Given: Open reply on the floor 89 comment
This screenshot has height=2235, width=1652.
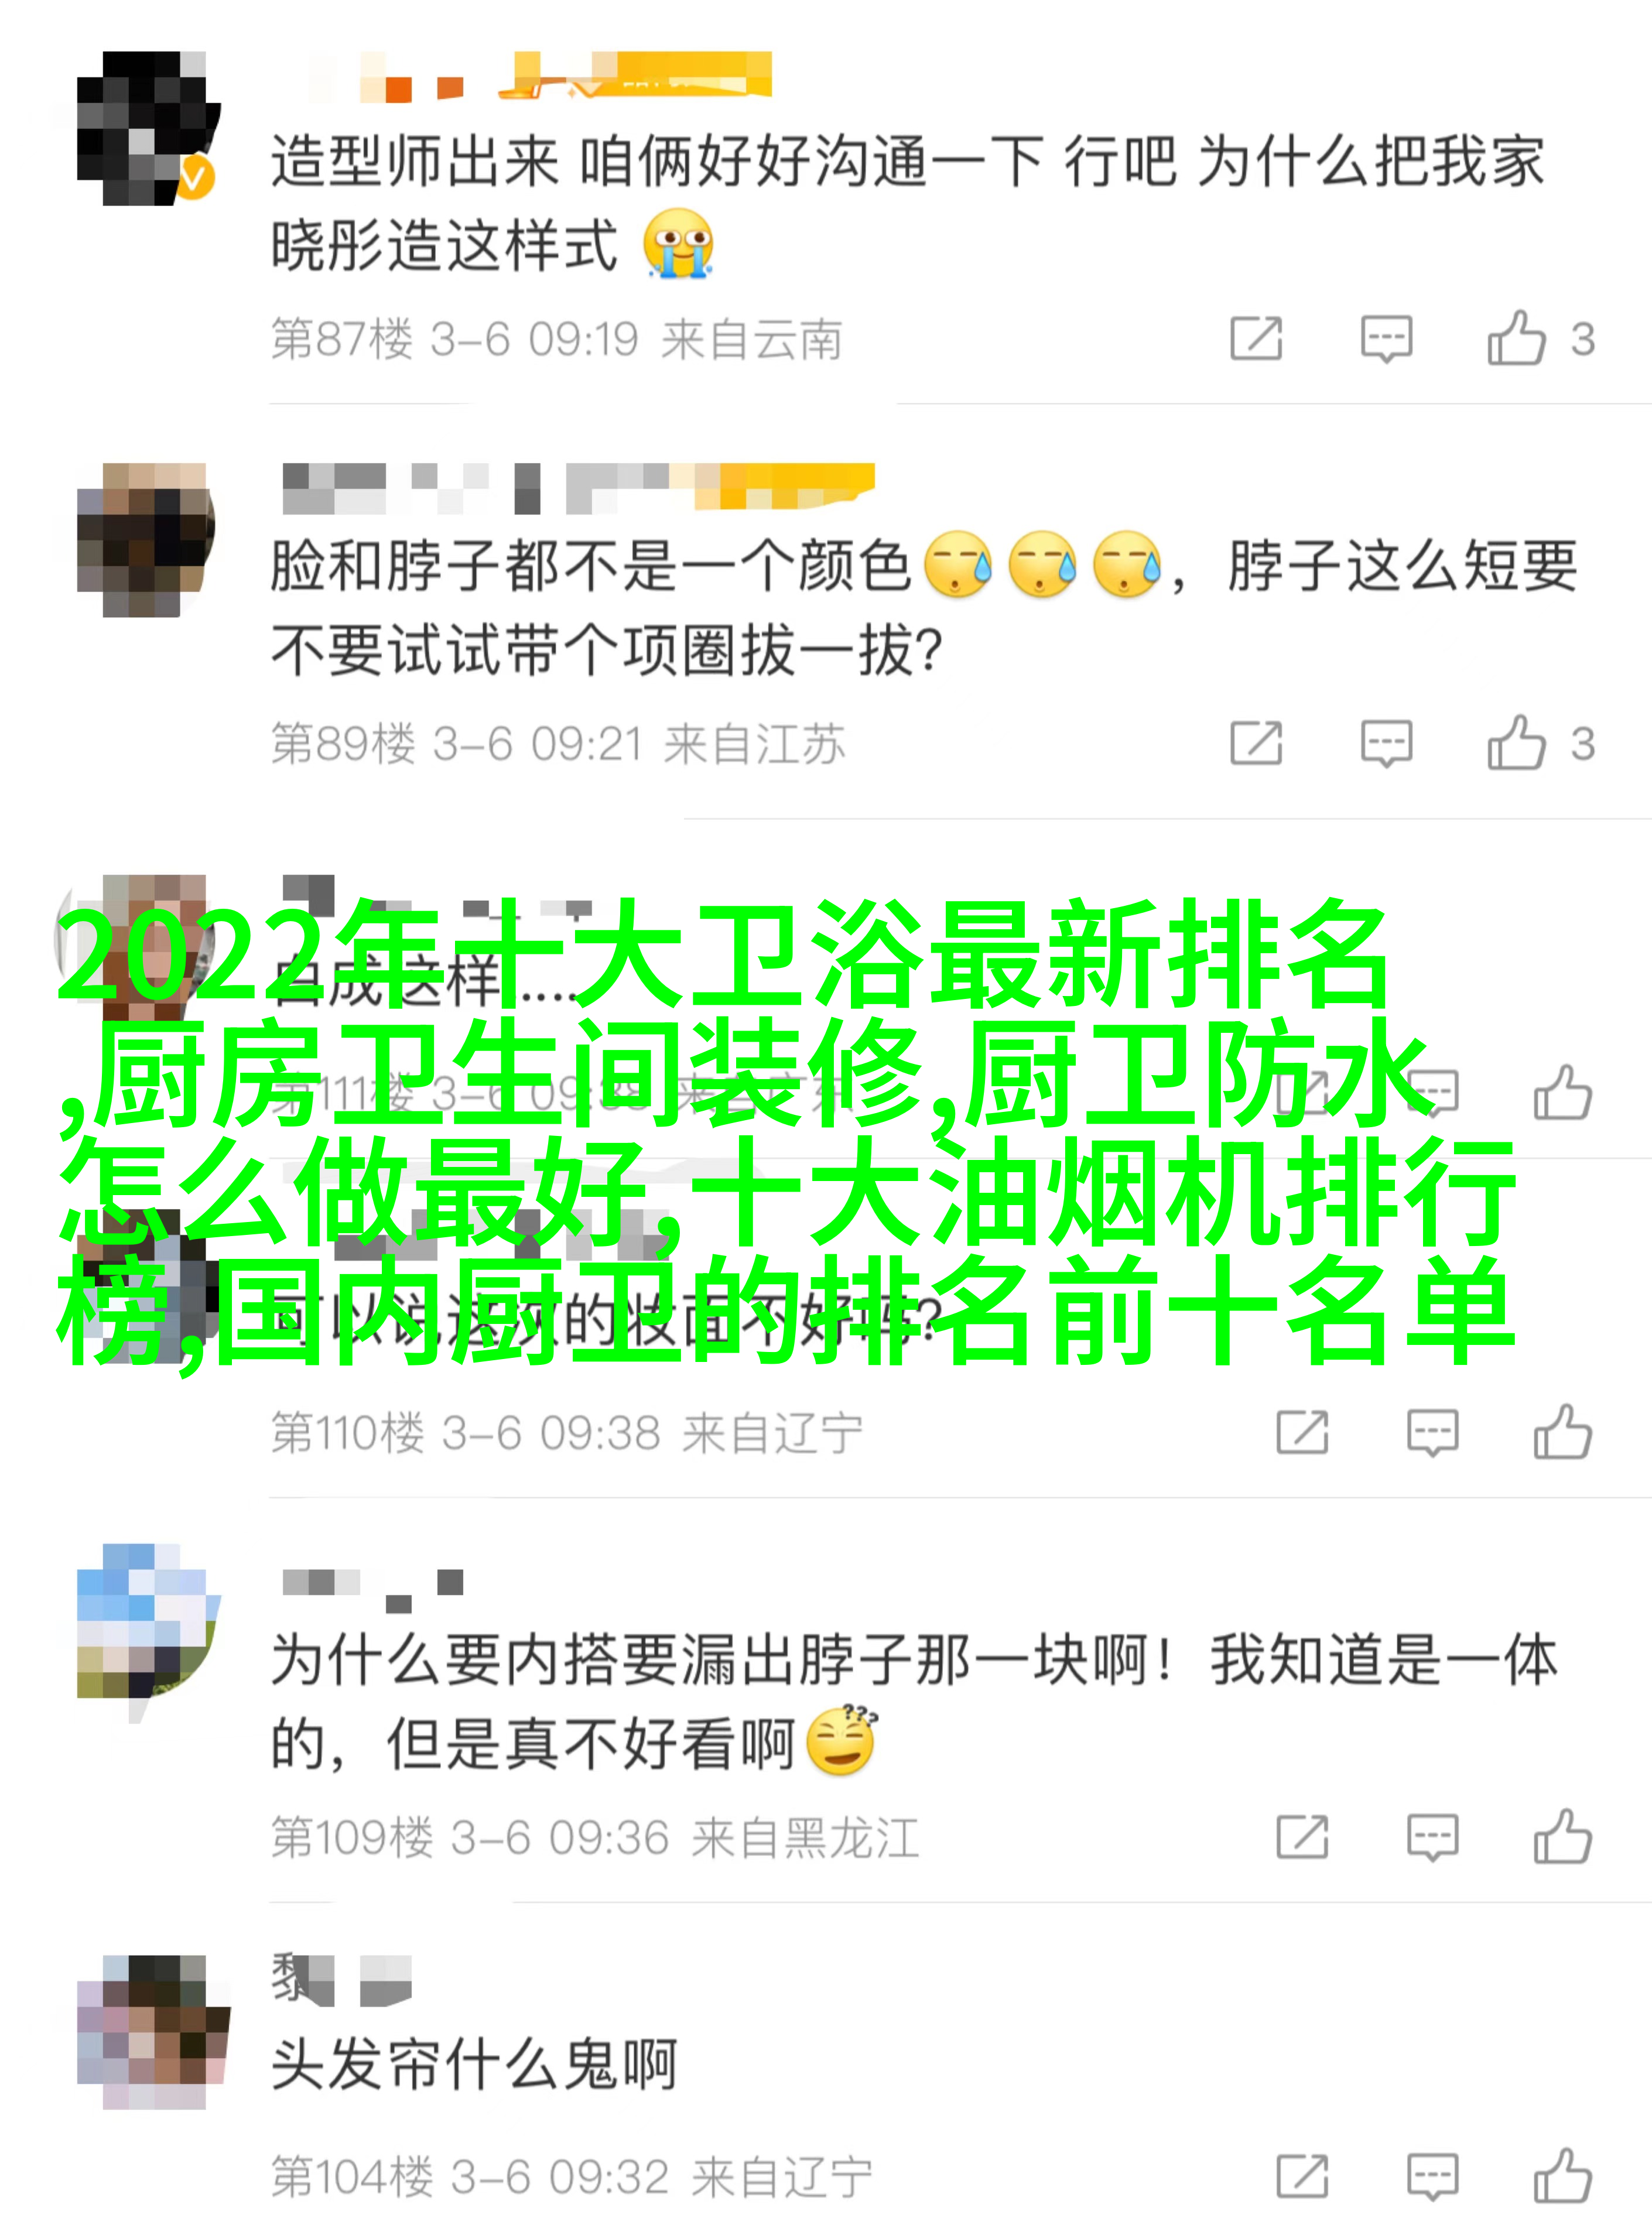Looking at the screenshot, I should pos(1386,743).
